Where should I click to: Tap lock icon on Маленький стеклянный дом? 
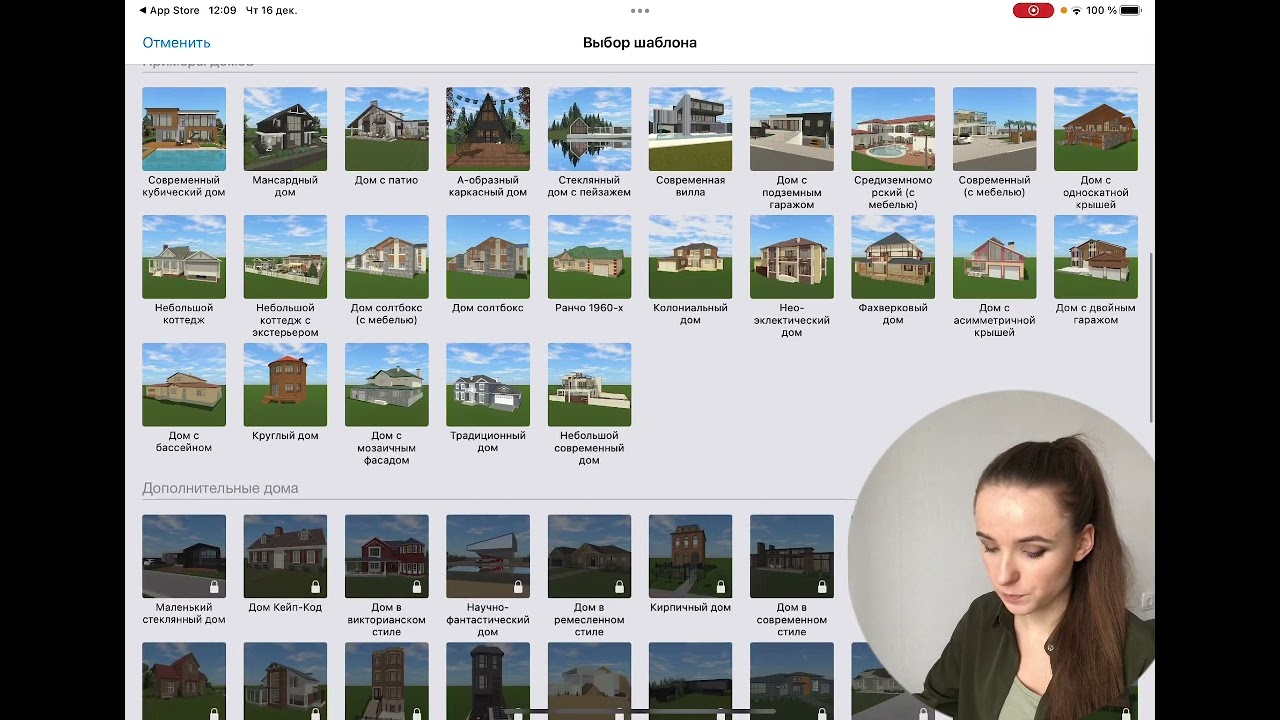tap(214, 587)
